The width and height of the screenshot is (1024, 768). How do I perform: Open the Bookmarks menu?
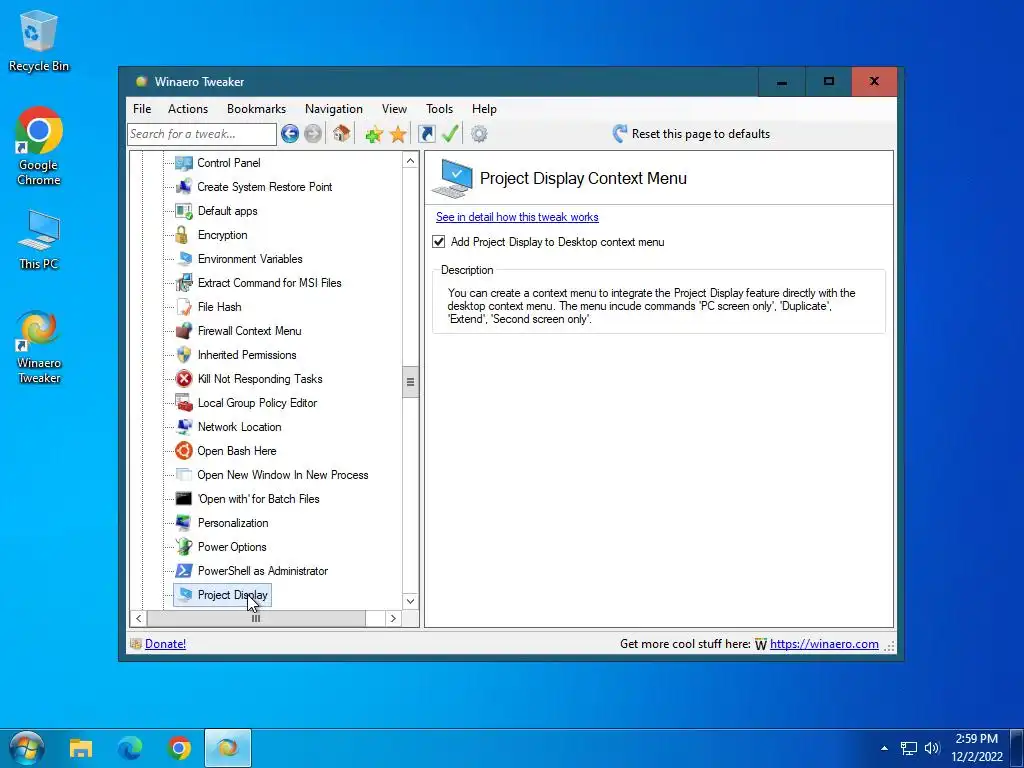(x=256, y=109)
